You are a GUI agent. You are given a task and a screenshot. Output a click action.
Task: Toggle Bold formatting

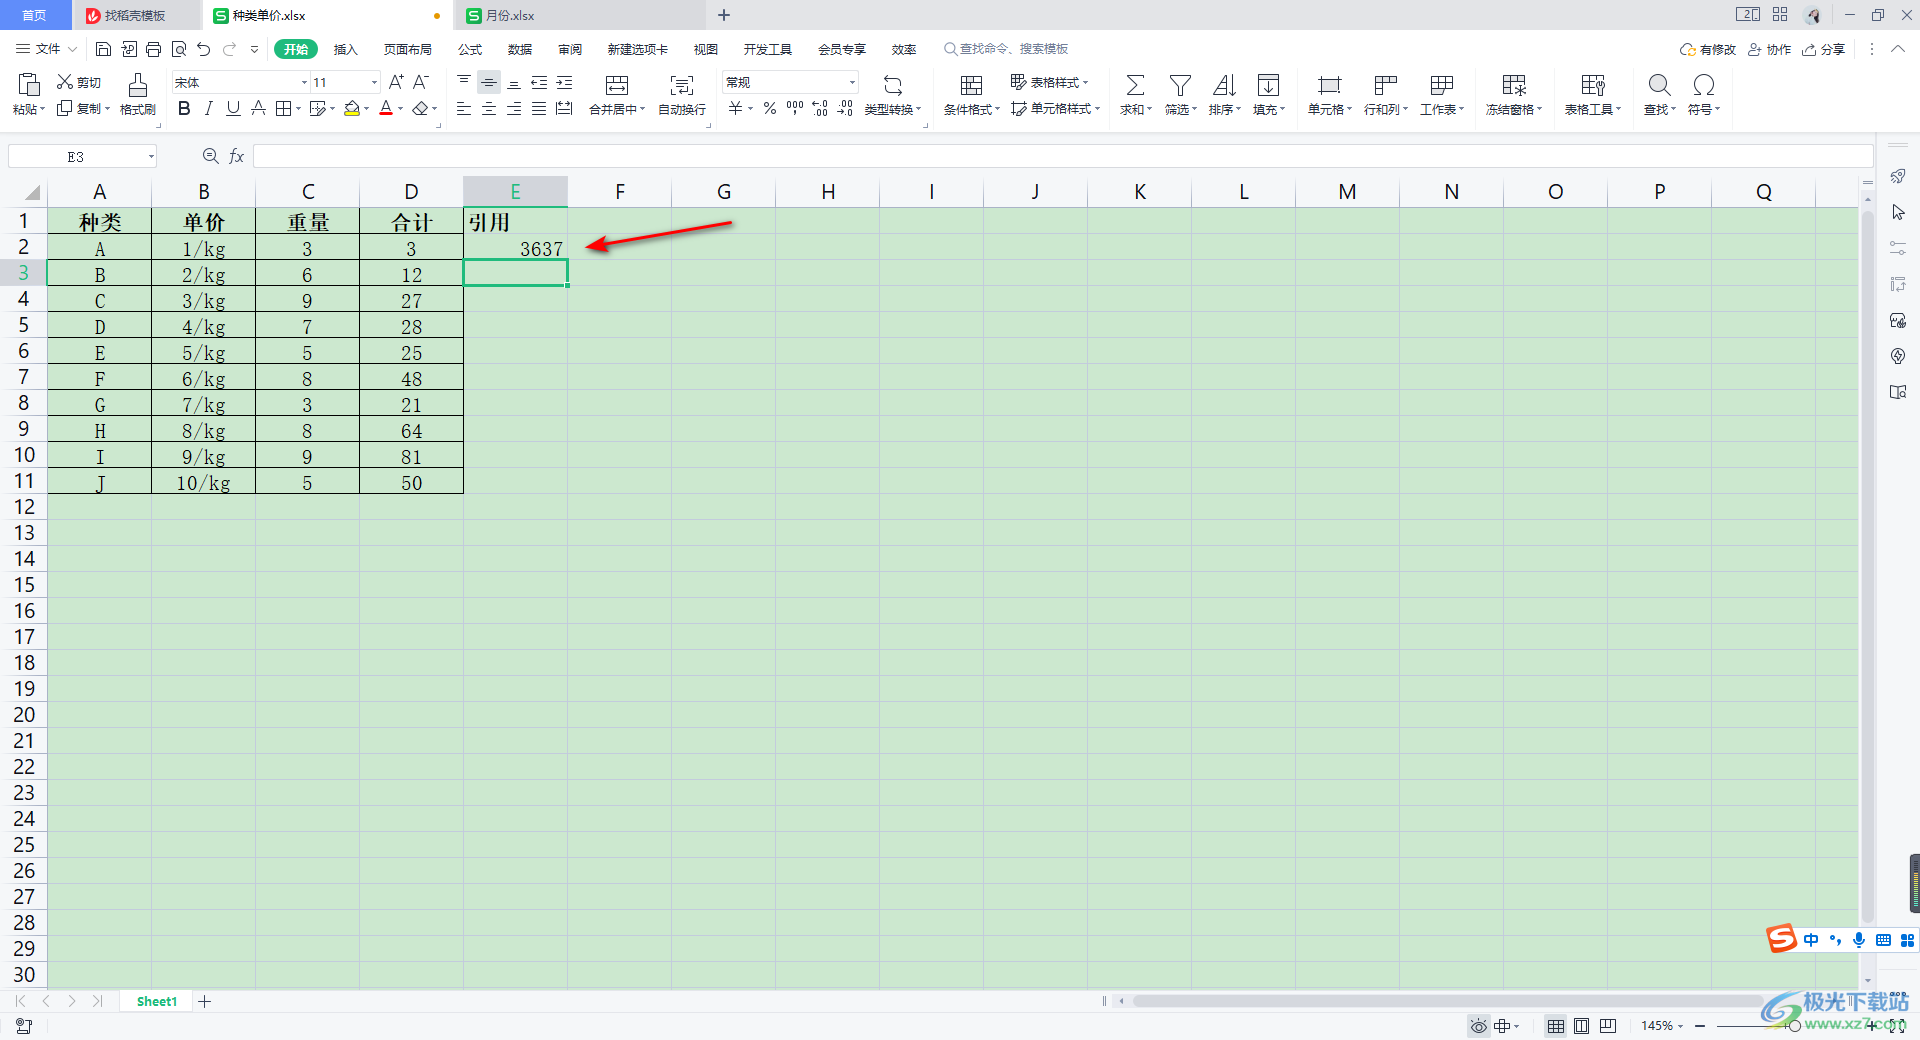tap(184, 108)
